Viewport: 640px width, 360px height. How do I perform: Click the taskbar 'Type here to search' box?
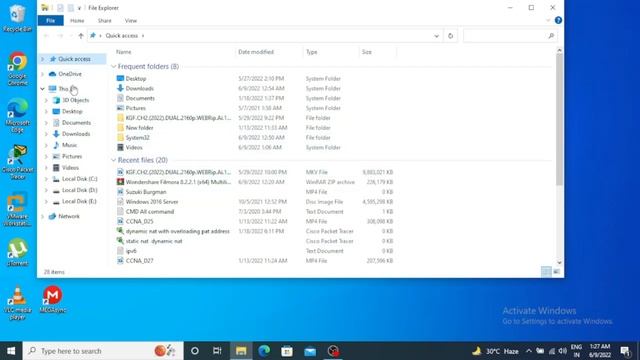[x=103, y=351]
